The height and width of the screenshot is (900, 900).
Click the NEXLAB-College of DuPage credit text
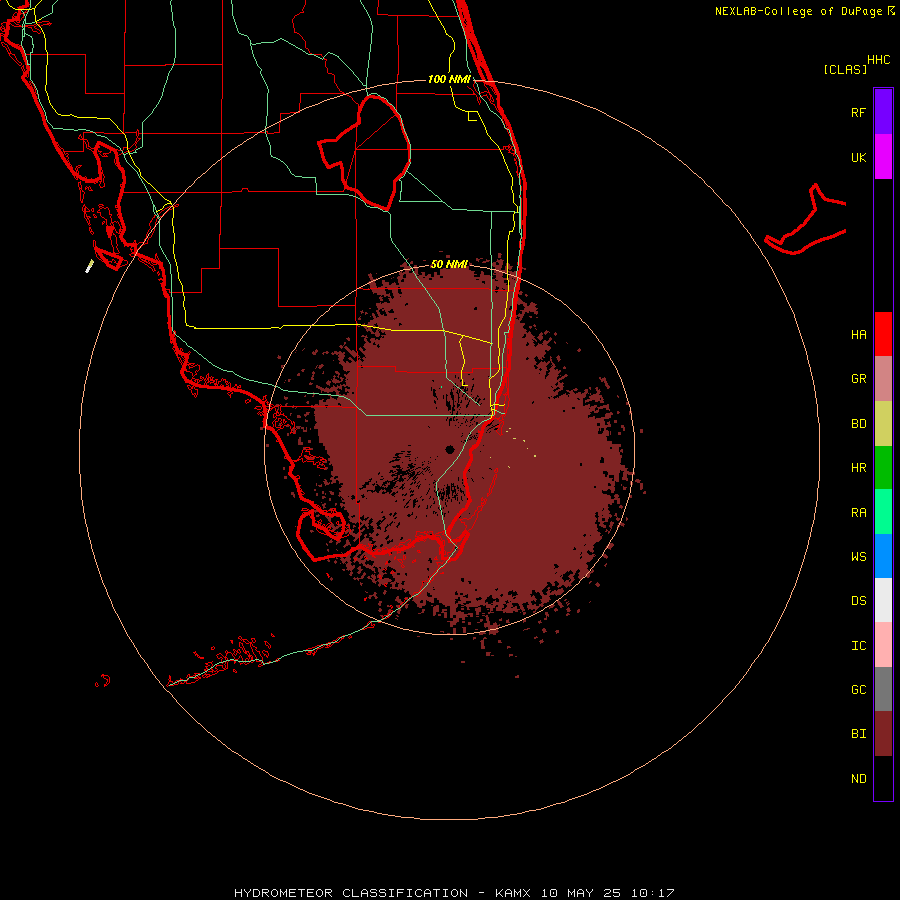pos(798,11)
